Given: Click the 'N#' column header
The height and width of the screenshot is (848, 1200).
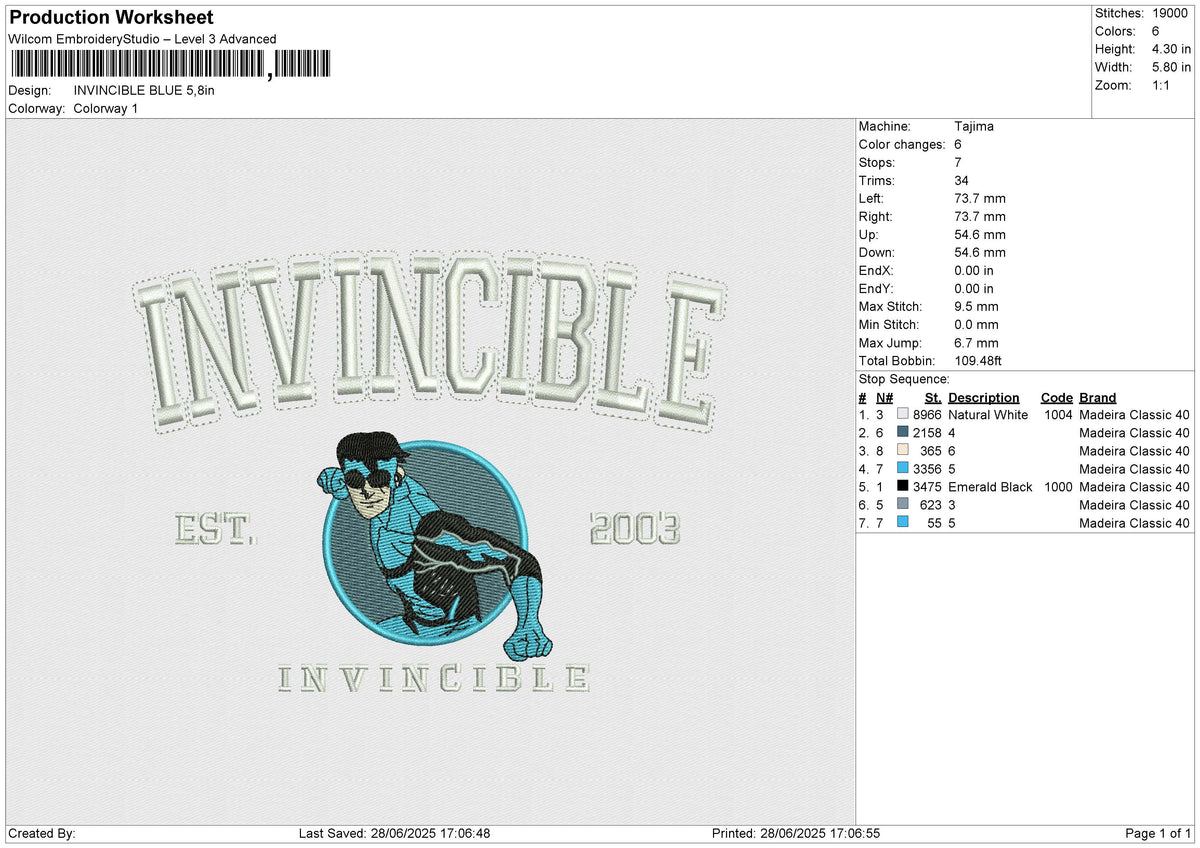Looking at the screenshot, I should pos(884,397).
